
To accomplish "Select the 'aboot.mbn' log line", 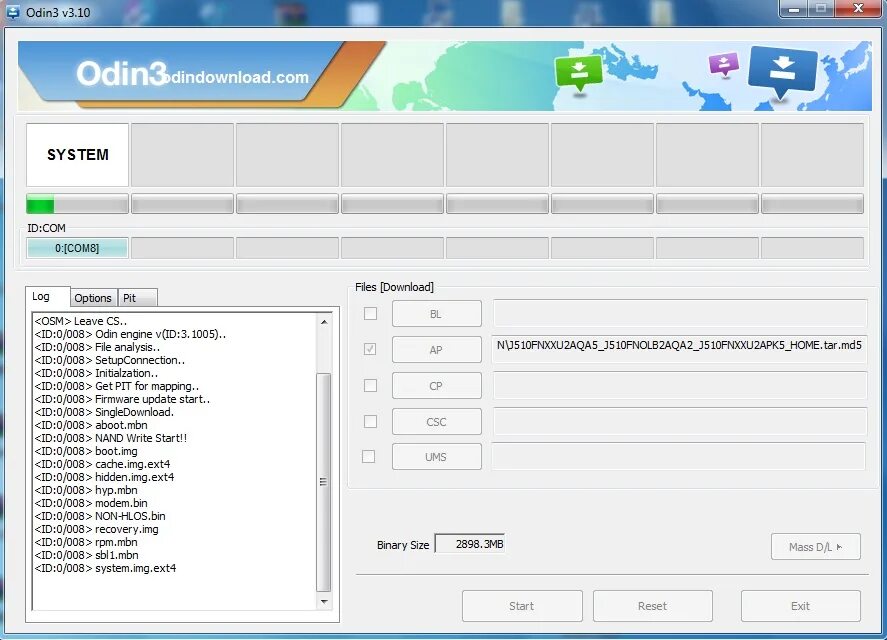I will tap(91, 425).
